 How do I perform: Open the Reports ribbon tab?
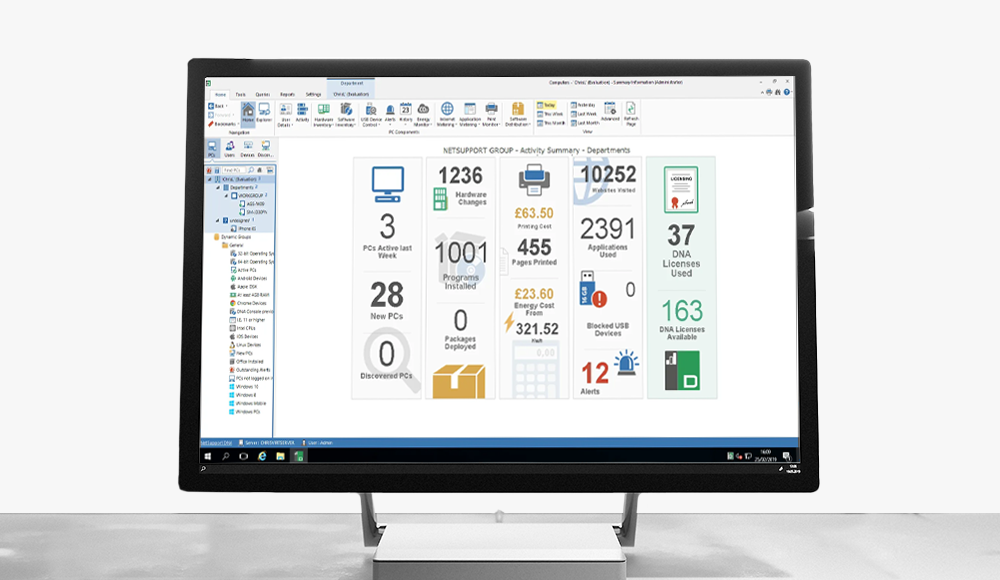tap(288, 93)
